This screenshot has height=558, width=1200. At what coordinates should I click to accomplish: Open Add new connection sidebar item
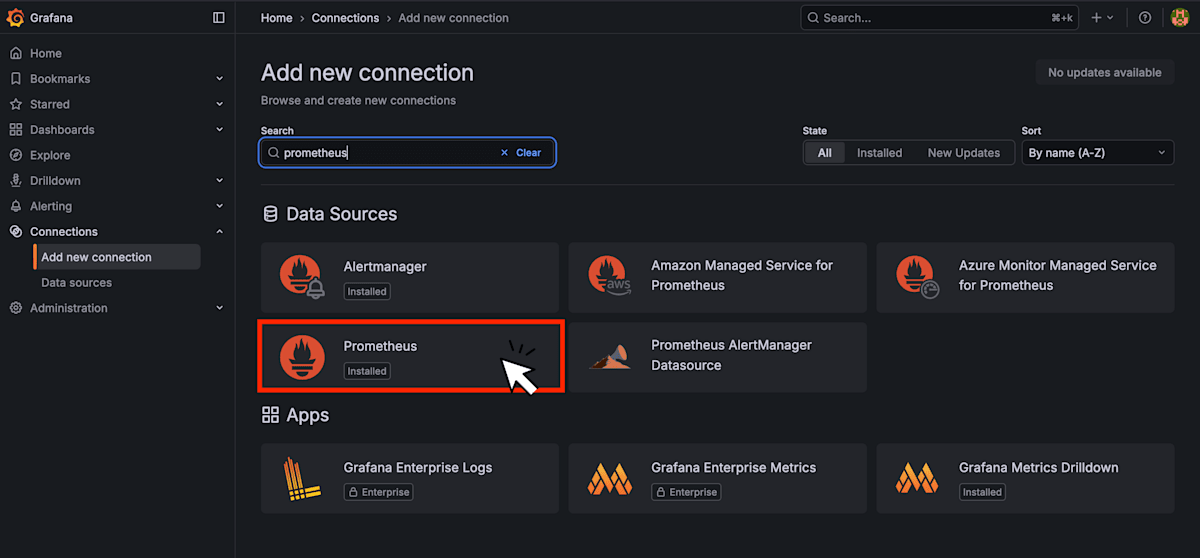click(117, 257)
